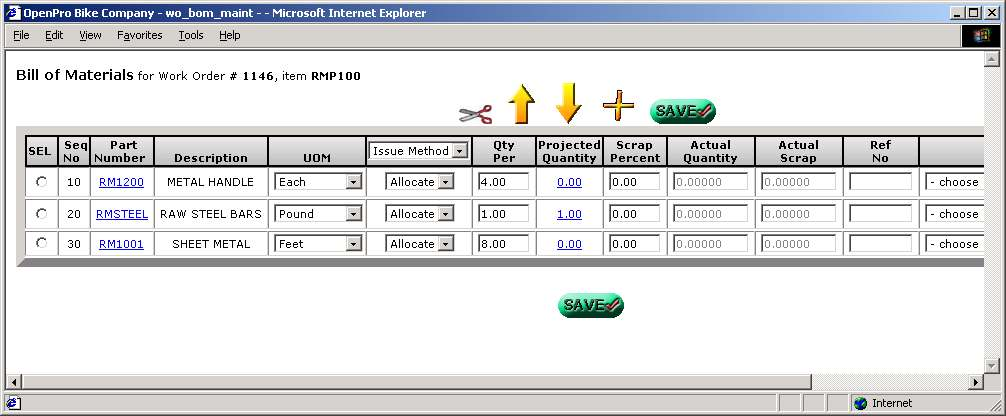1006x416 pixels.
Task: Select the METAL HANDLE row radio button
Action: 41,182
